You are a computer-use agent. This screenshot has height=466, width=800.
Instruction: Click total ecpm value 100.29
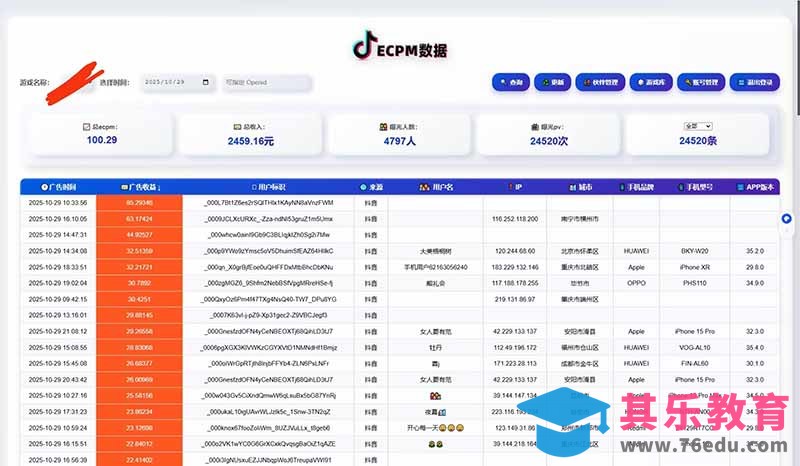click(x=102, y=140)
